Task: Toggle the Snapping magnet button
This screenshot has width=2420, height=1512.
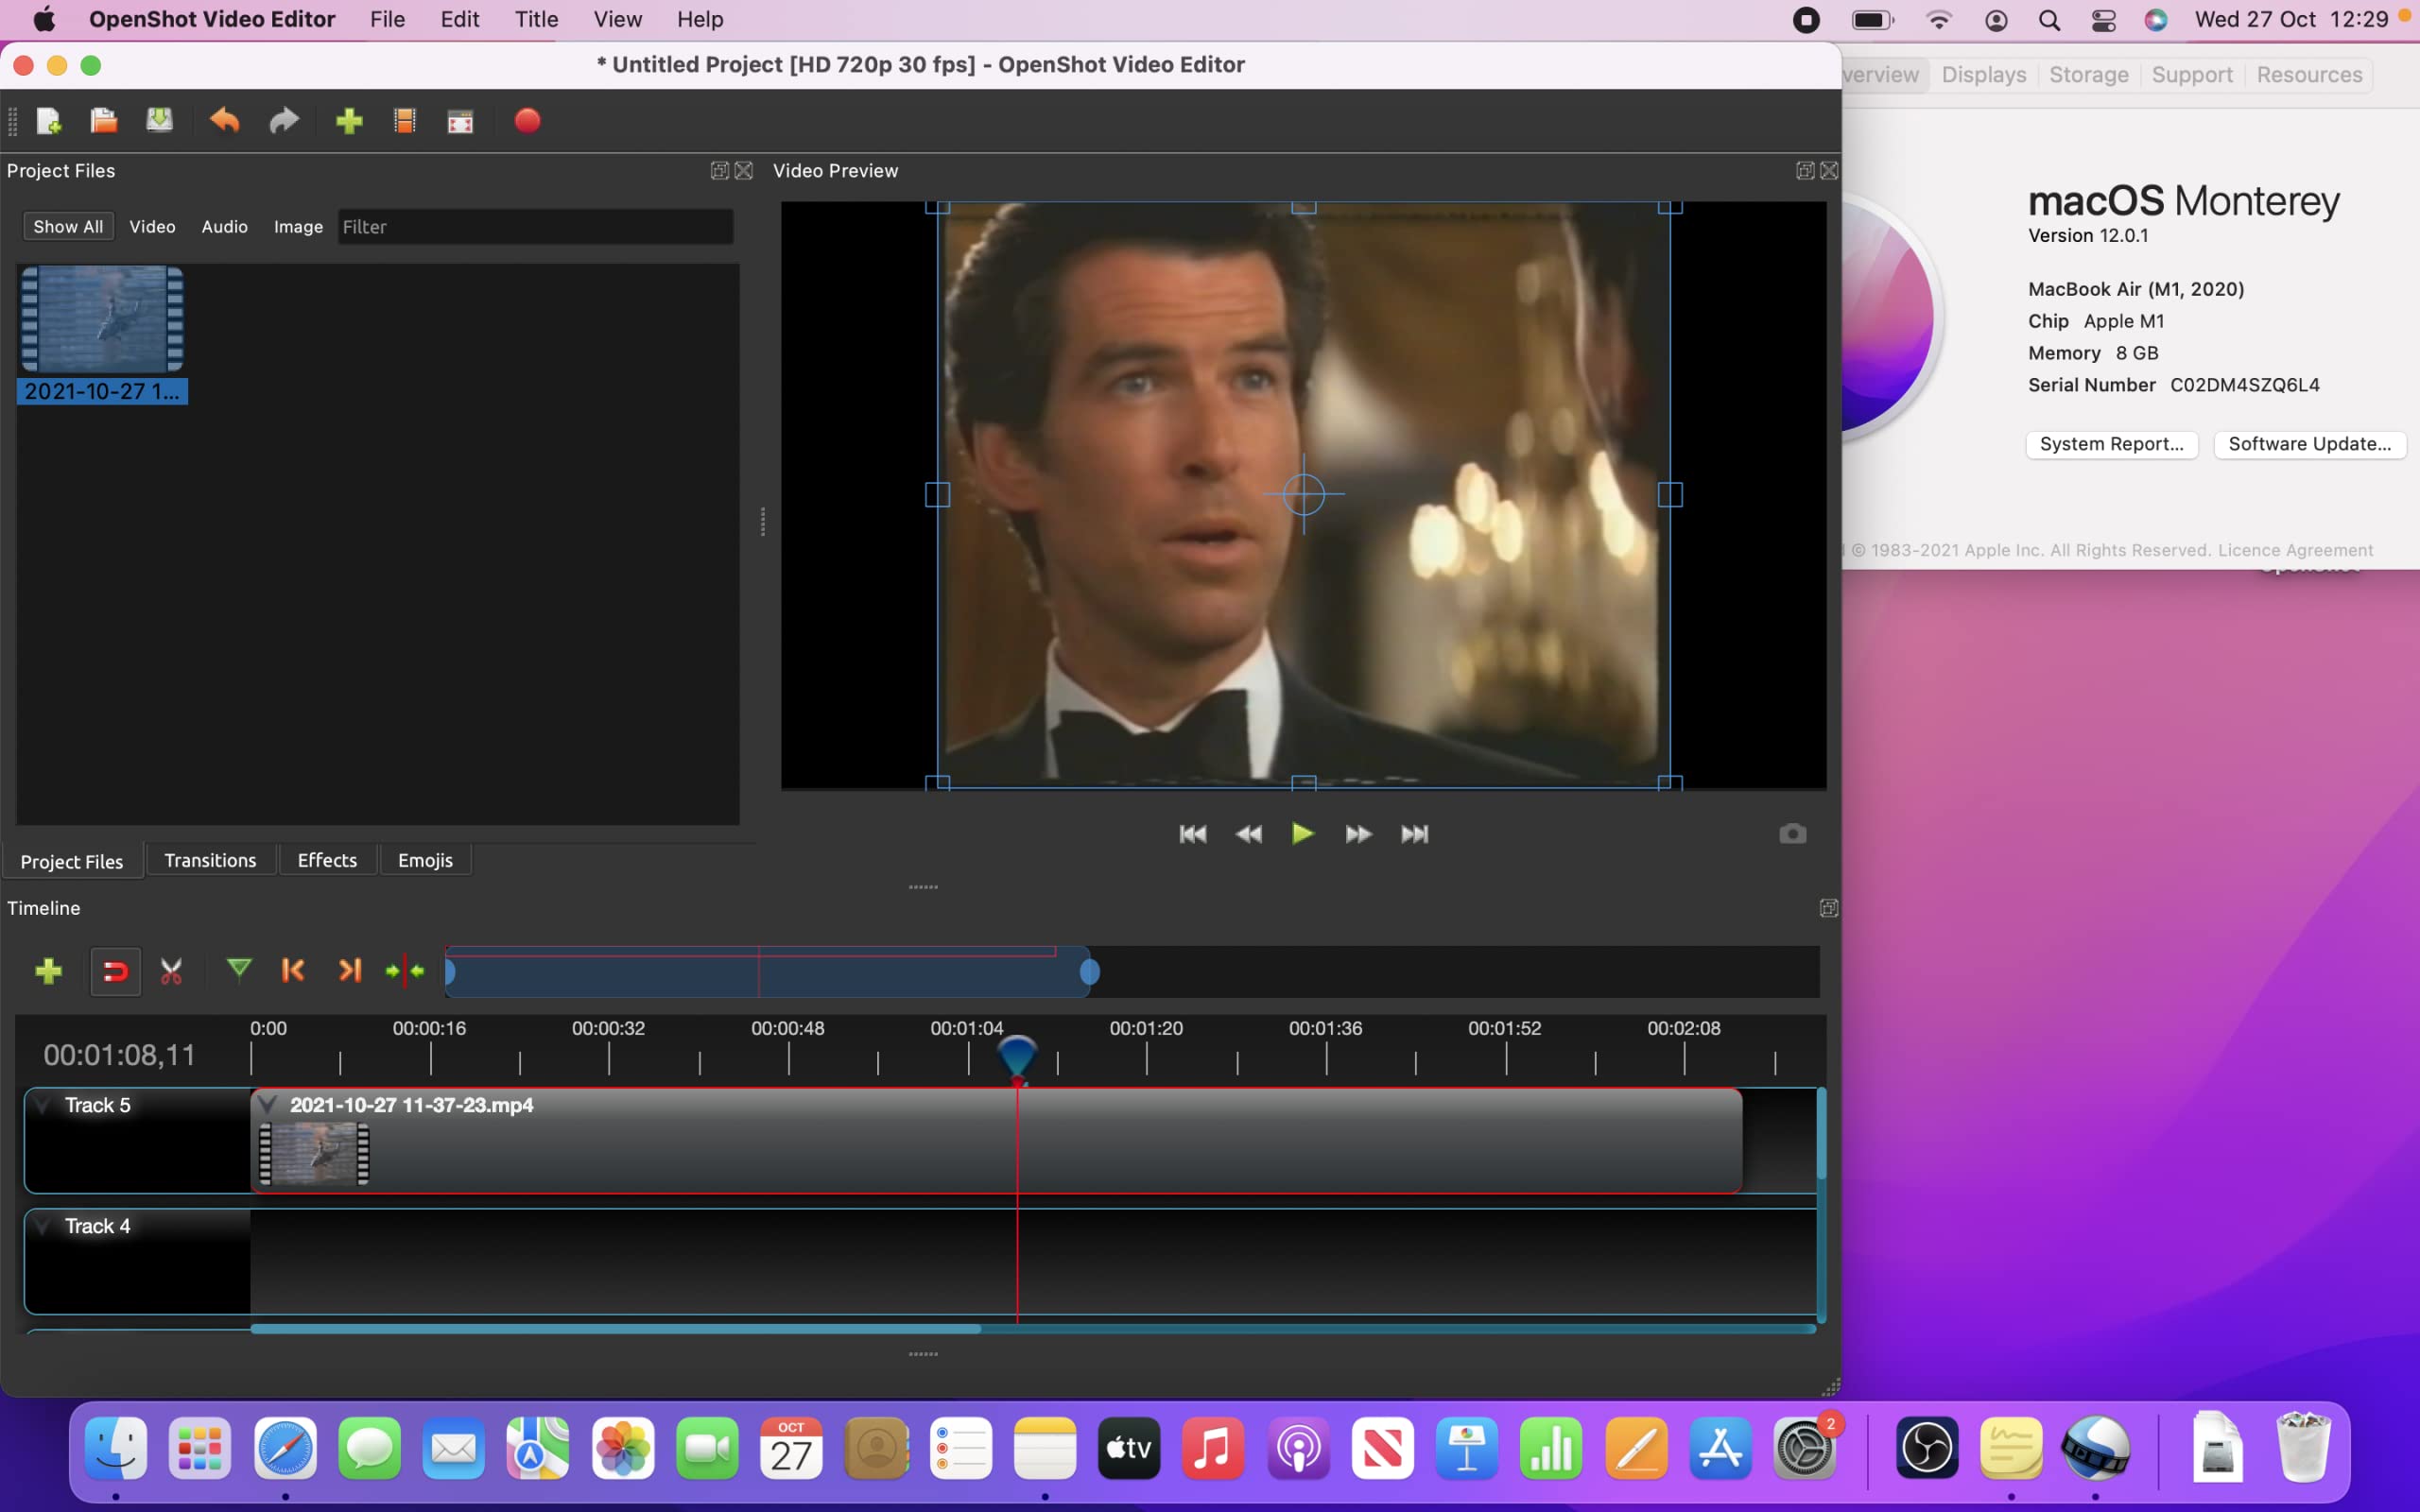Action: coord(115,971)
